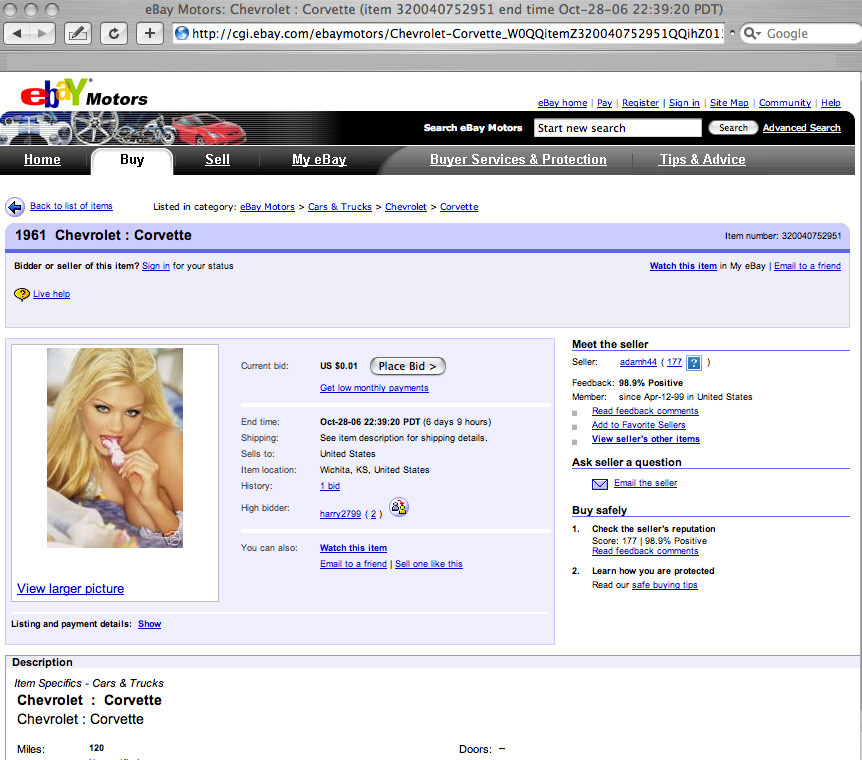
Task: Click the Safari back/forward navigation arrows
Action: (30, 33)
